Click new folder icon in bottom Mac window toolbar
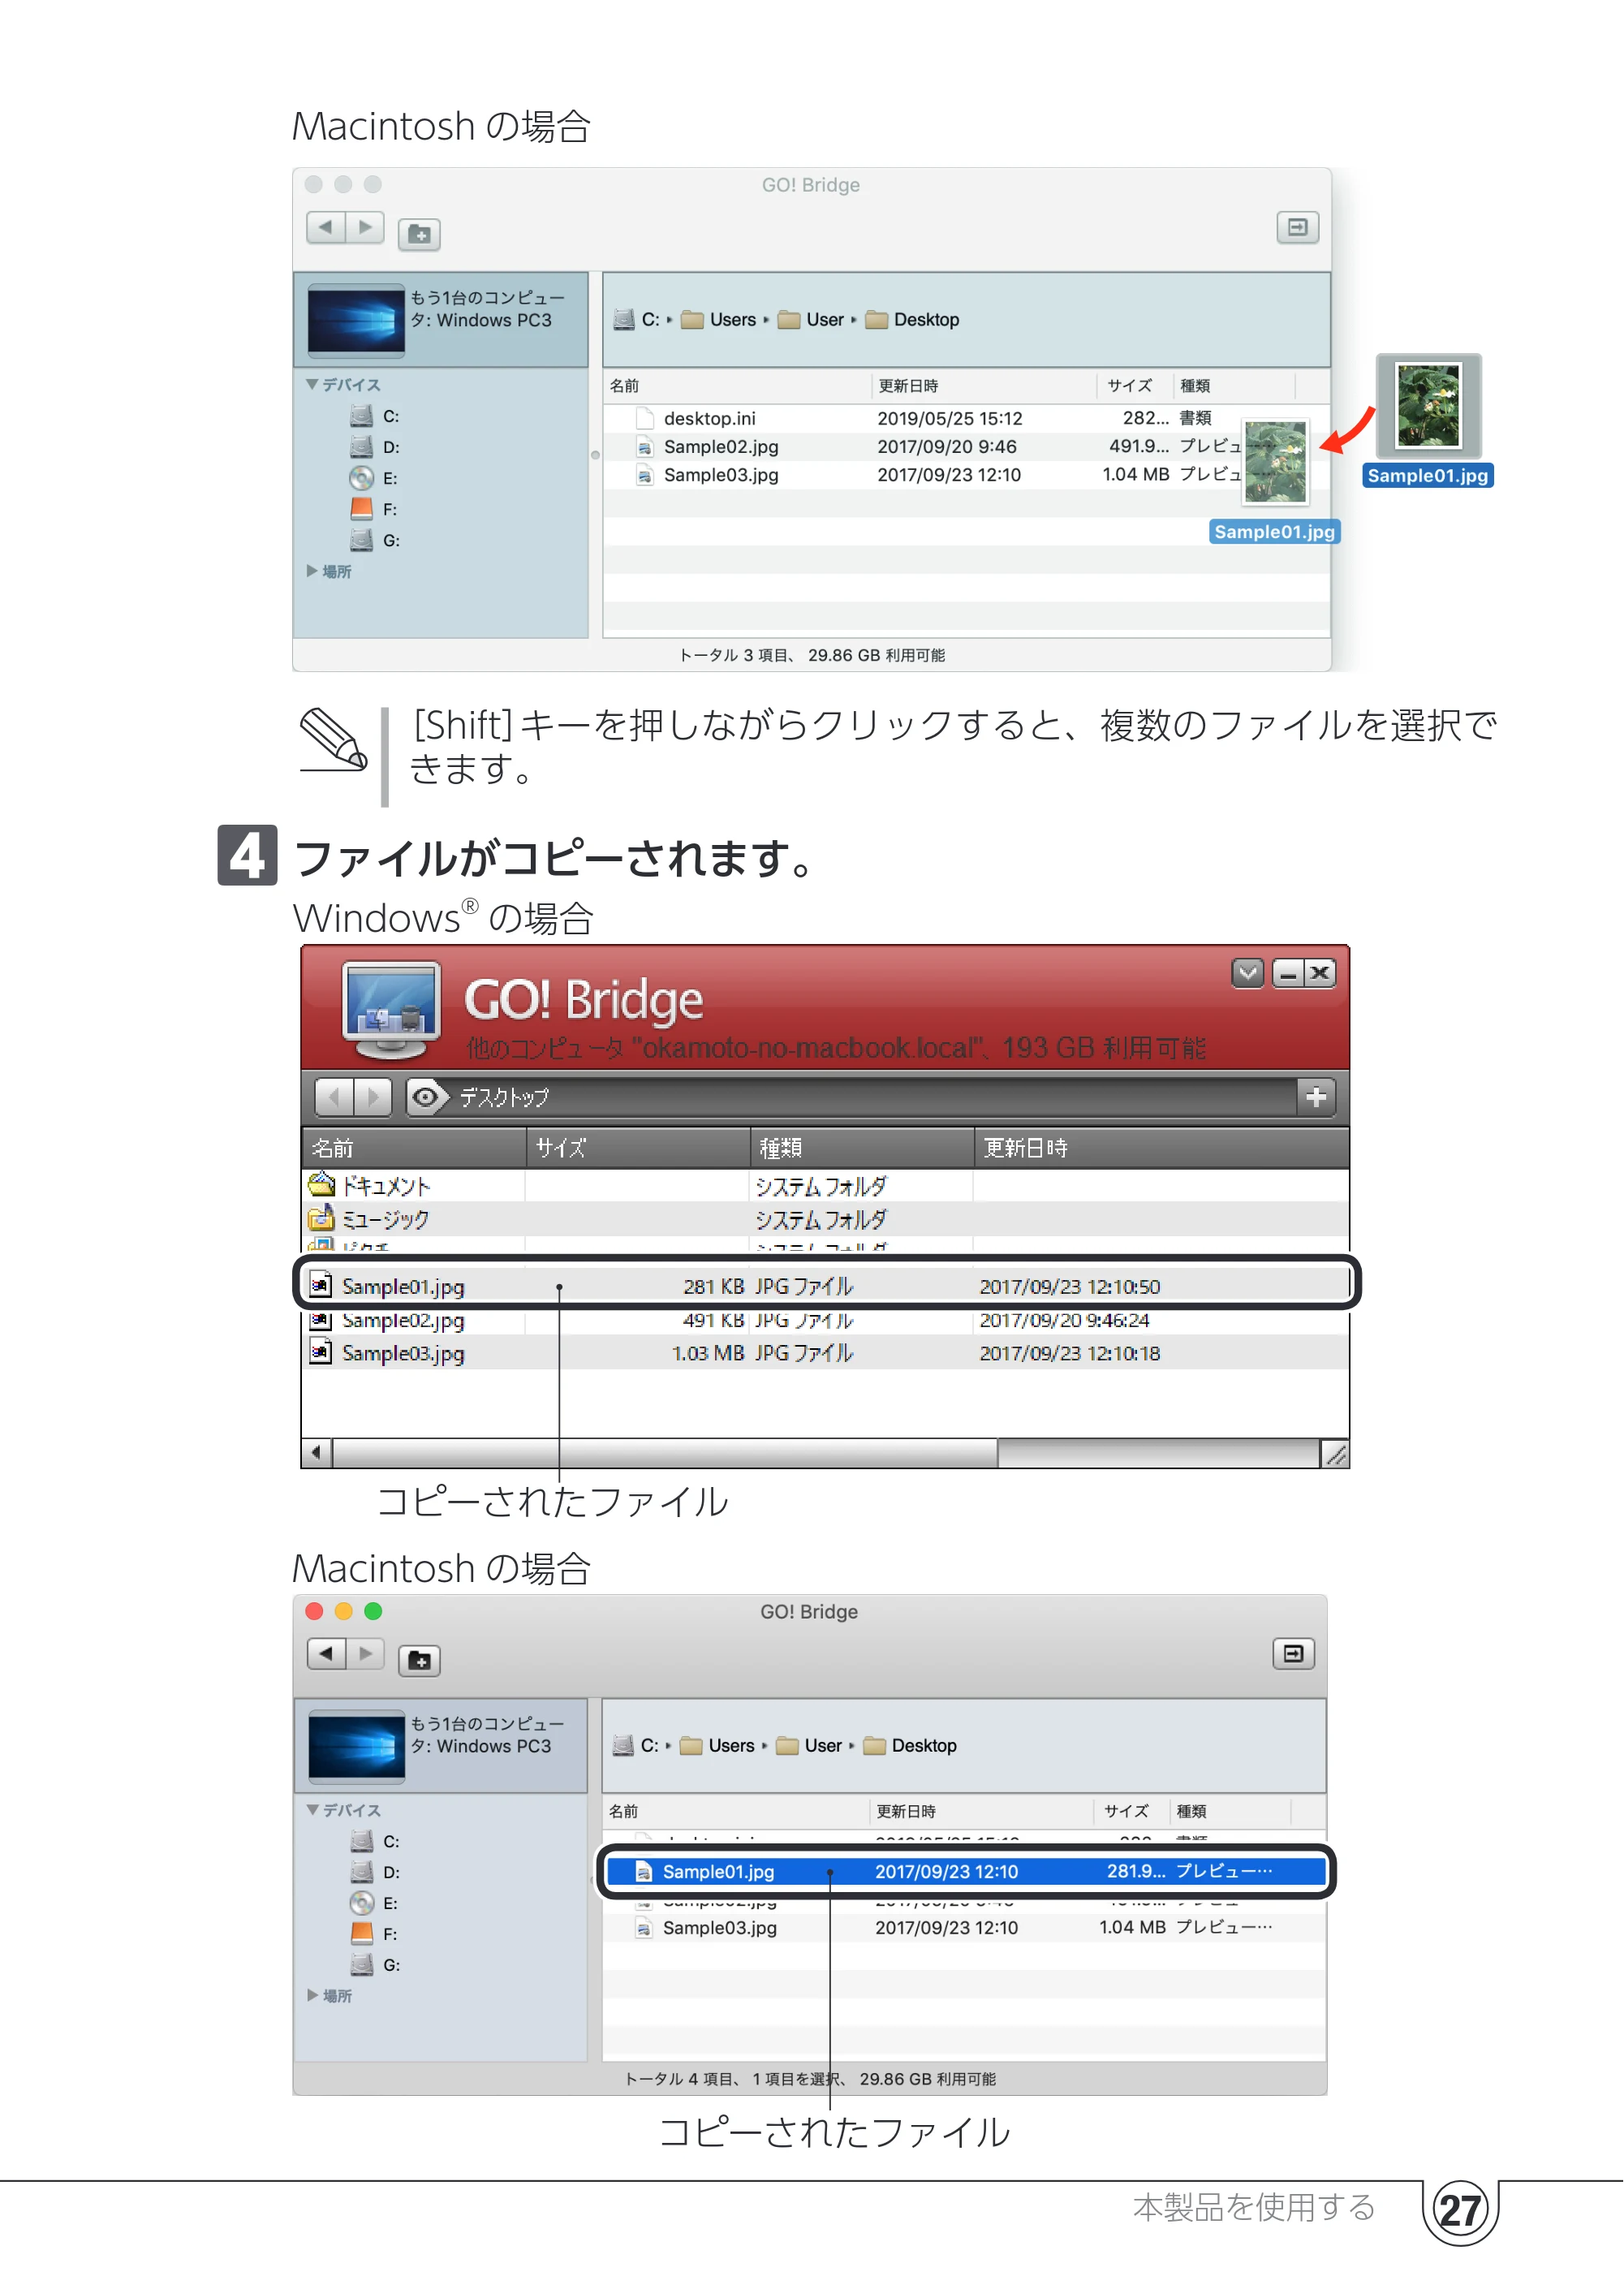 coord(420,1660)
